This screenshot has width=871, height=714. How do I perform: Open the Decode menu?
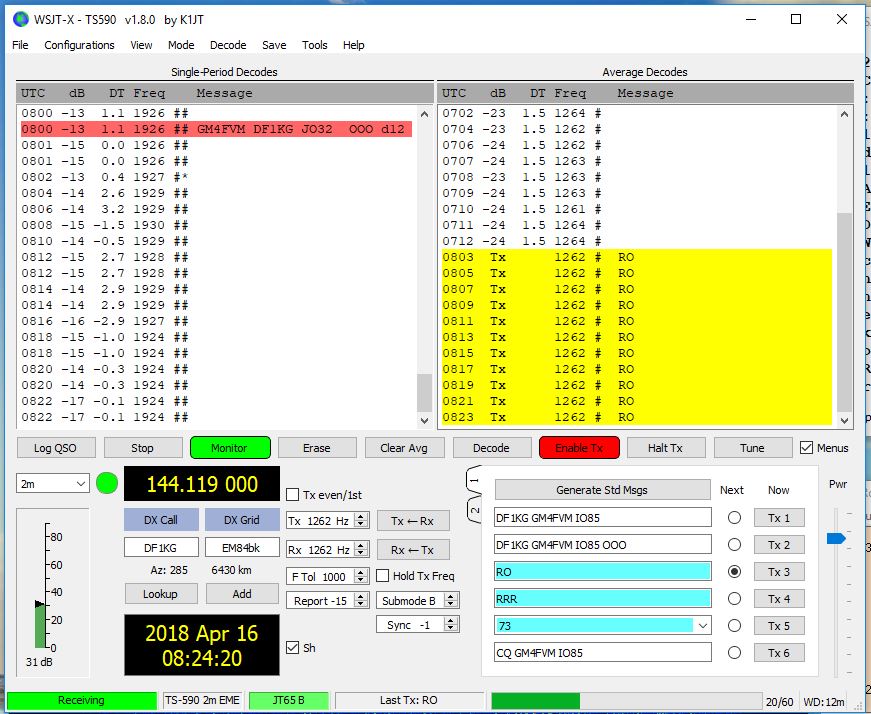coord(228,45)
